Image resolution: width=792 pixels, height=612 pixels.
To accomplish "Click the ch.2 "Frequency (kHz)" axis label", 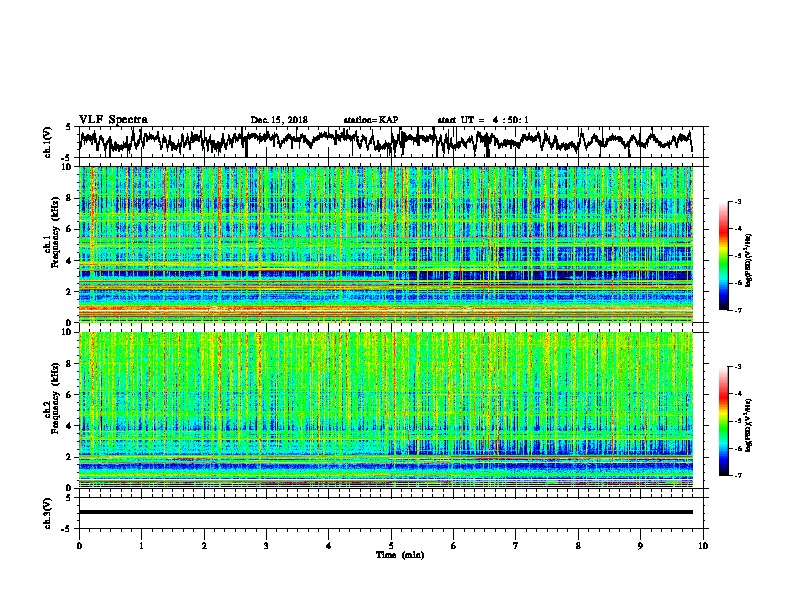I will click(55, 398).
